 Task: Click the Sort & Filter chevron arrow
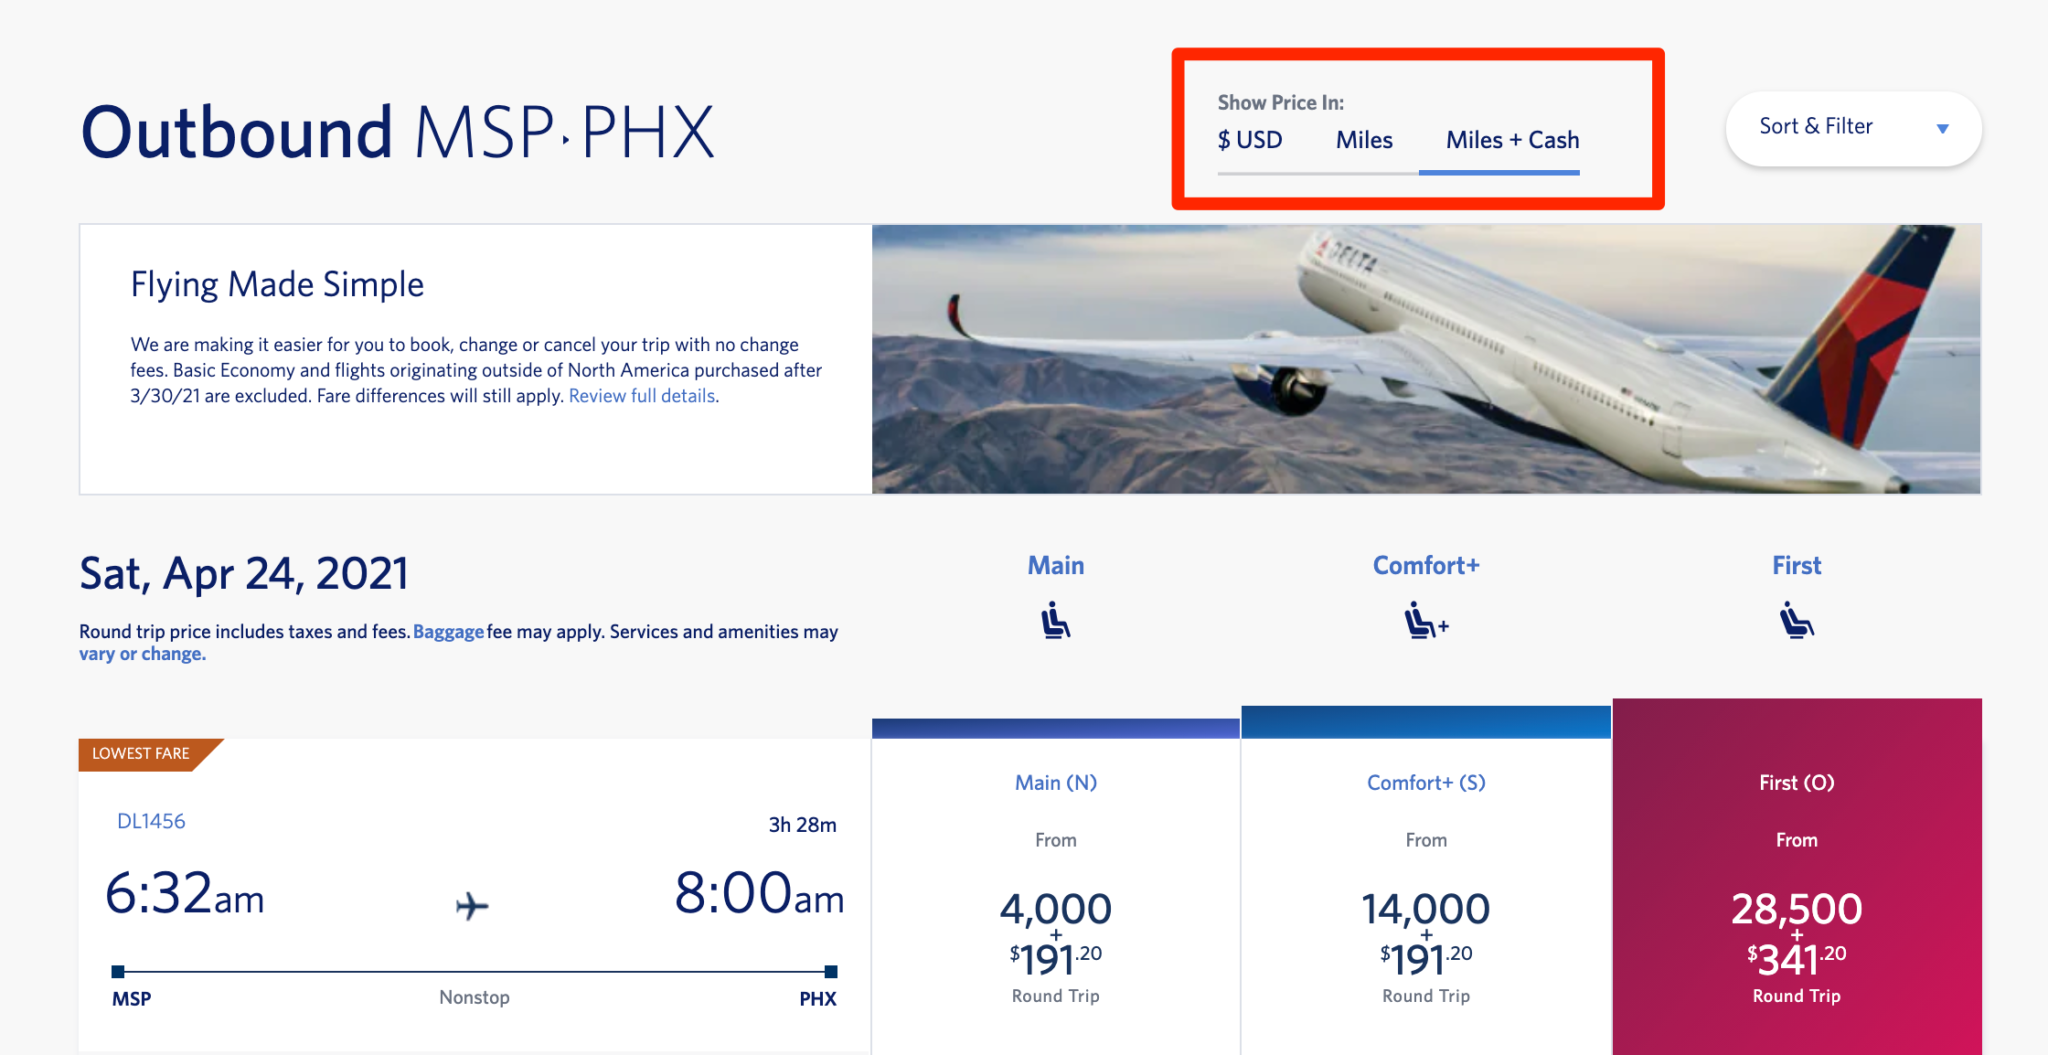(1941, 128)
